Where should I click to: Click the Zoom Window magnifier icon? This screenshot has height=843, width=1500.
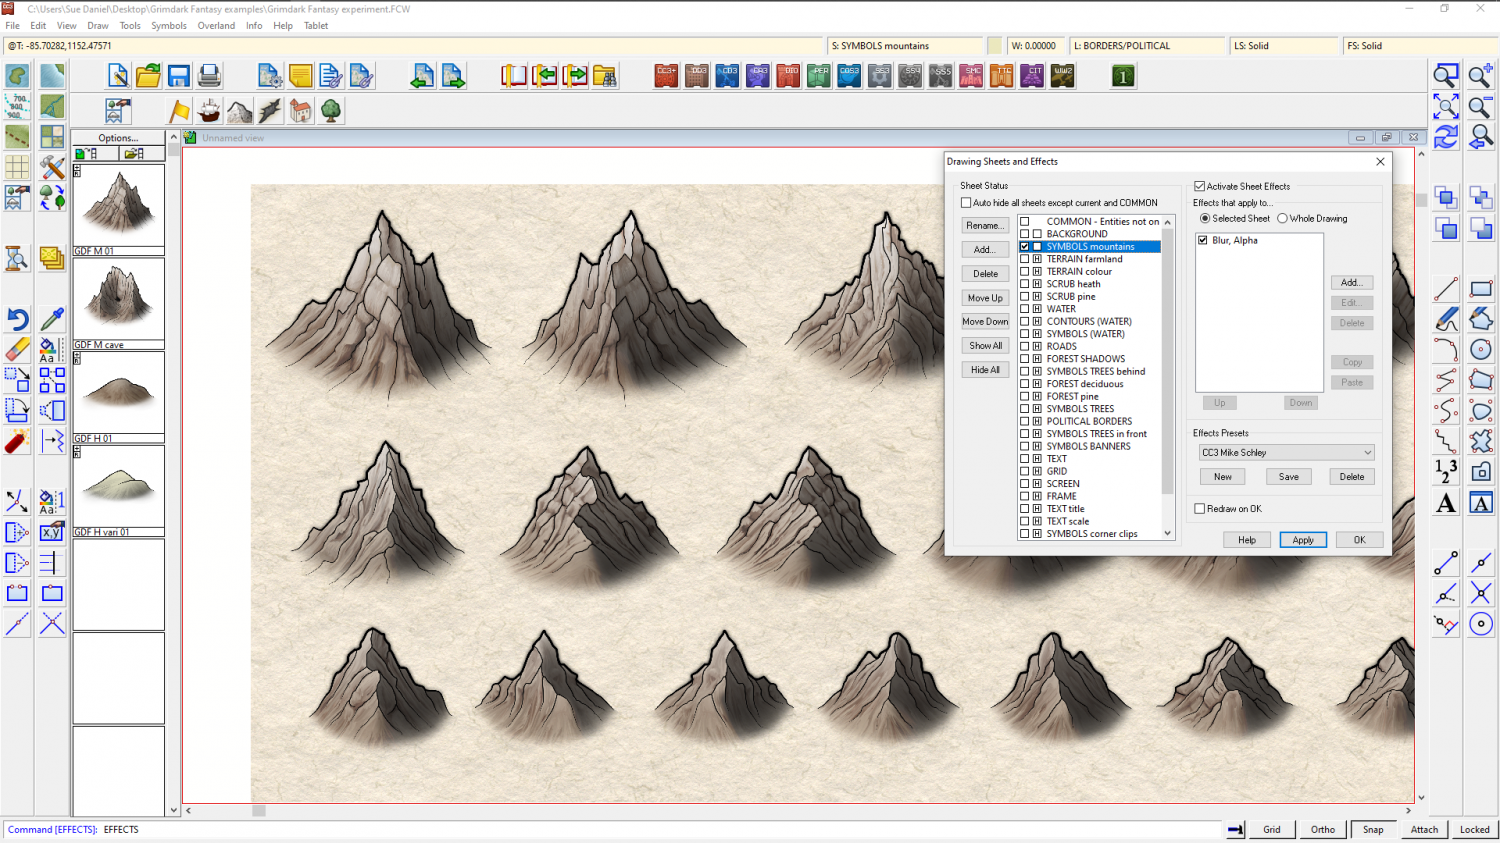(1446, 76)
